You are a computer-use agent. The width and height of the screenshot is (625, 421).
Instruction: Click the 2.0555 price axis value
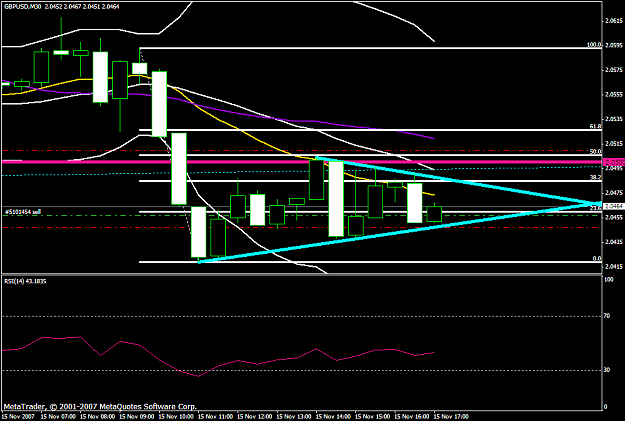[x=613, y=94]
